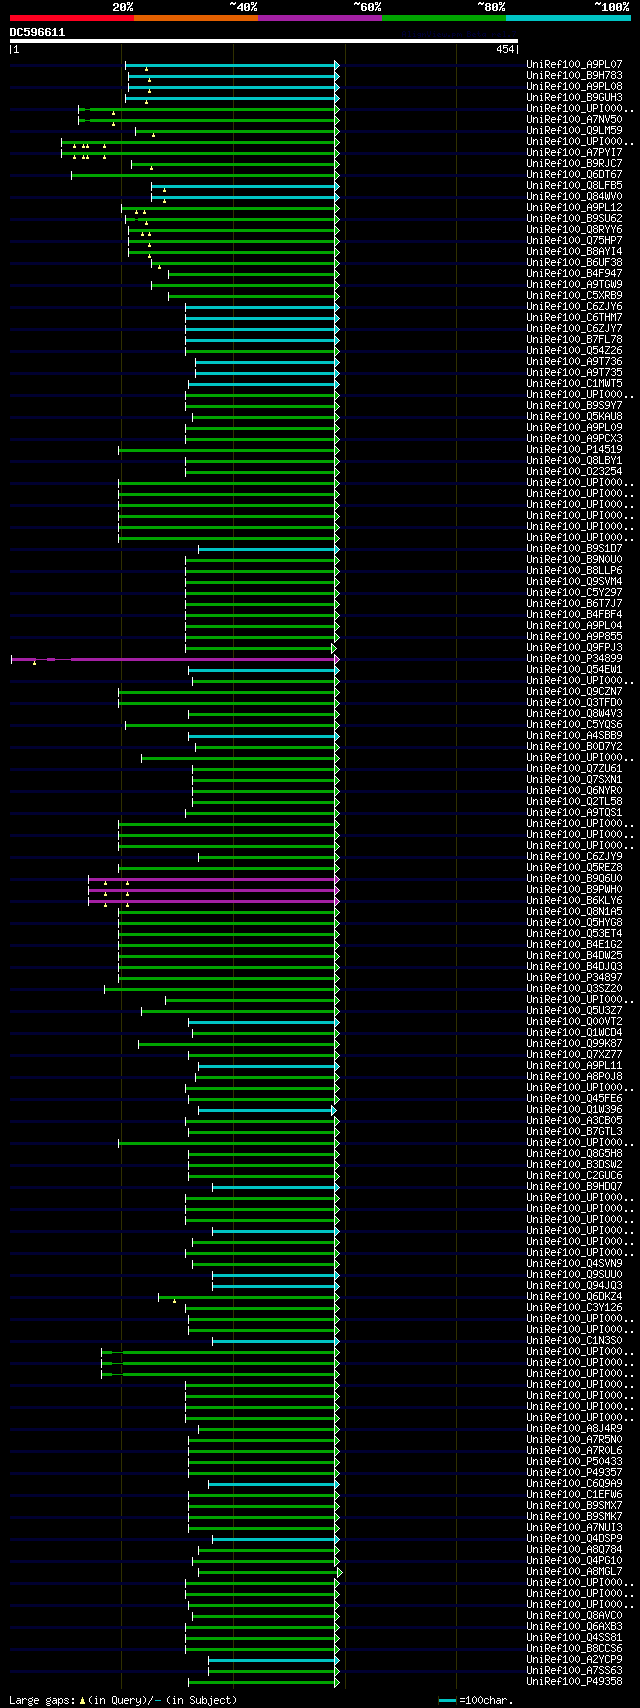
Task: Click the cyan ~100% legend color segment
Action: pyautogui.click(x=568, y=18)
